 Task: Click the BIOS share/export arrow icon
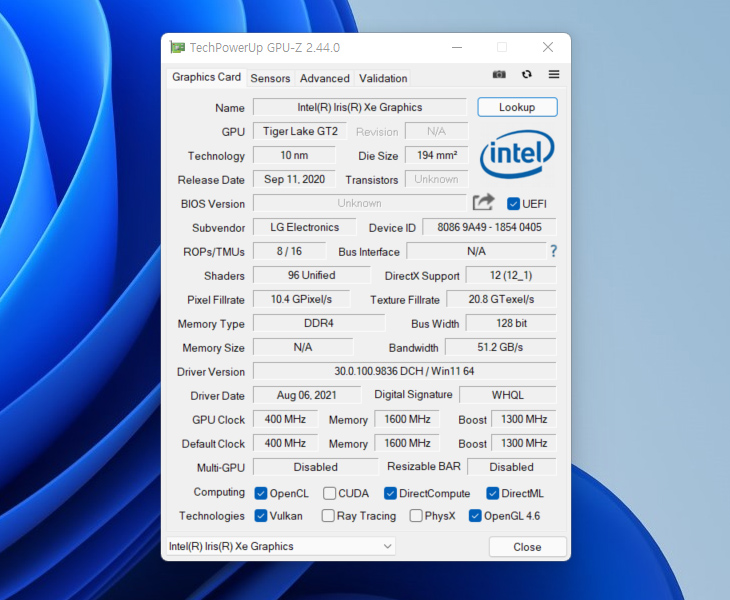483,202
